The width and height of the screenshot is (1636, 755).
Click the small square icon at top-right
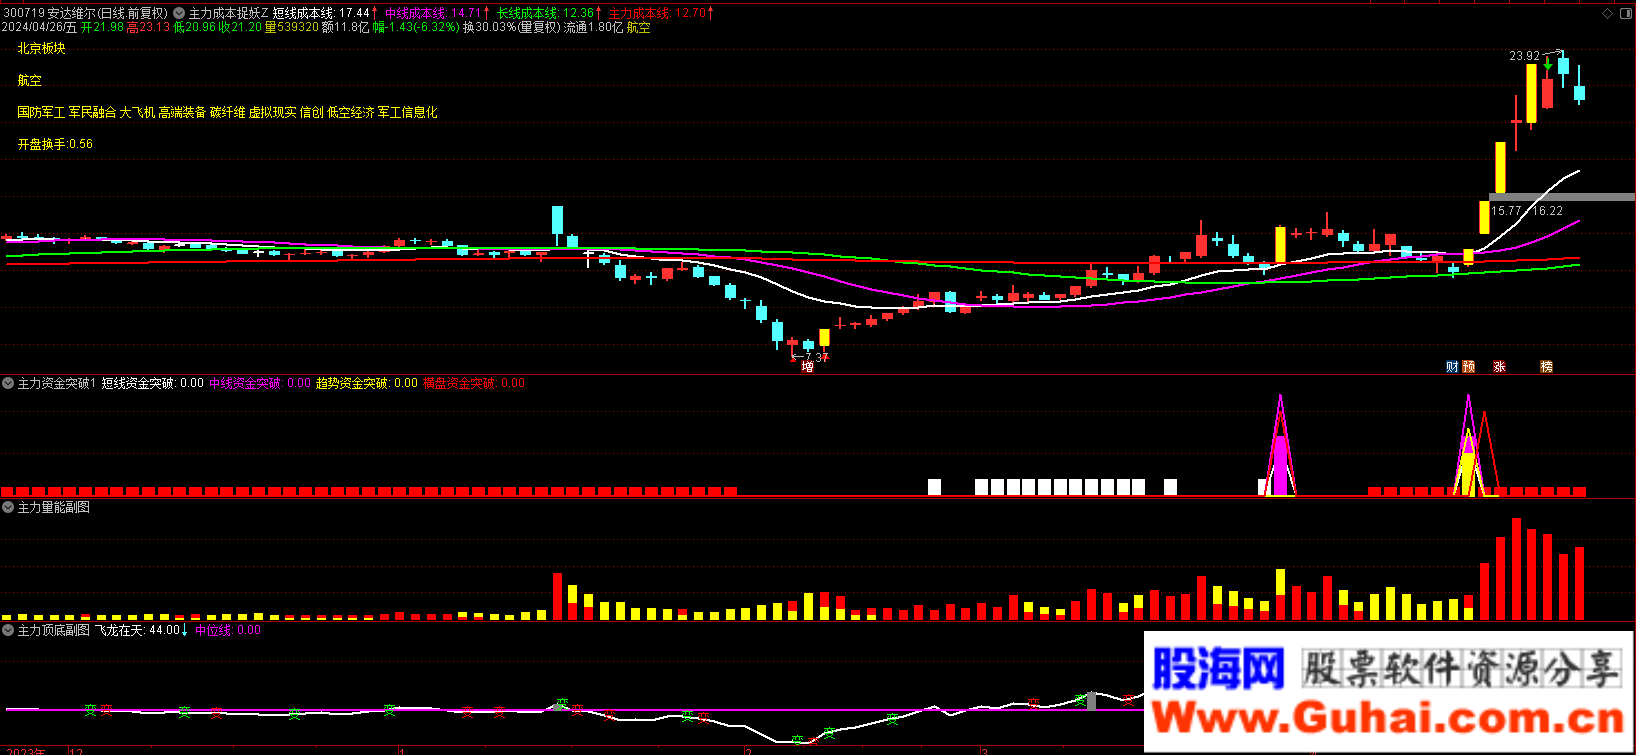click(x=1626, y=13)
